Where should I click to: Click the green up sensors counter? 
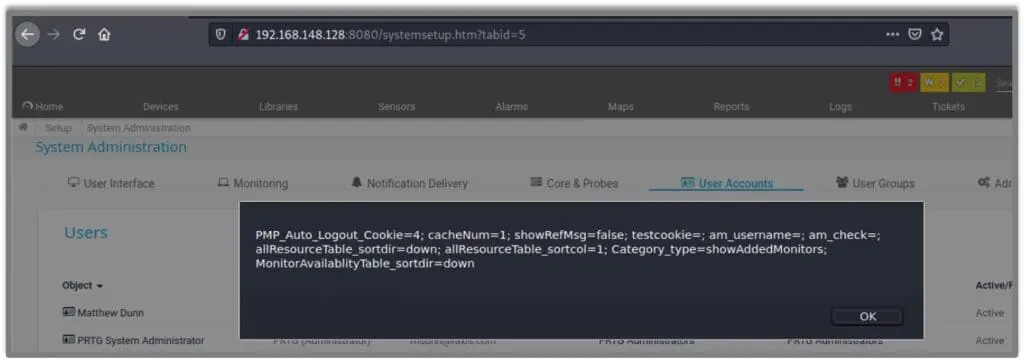[968, 83]
